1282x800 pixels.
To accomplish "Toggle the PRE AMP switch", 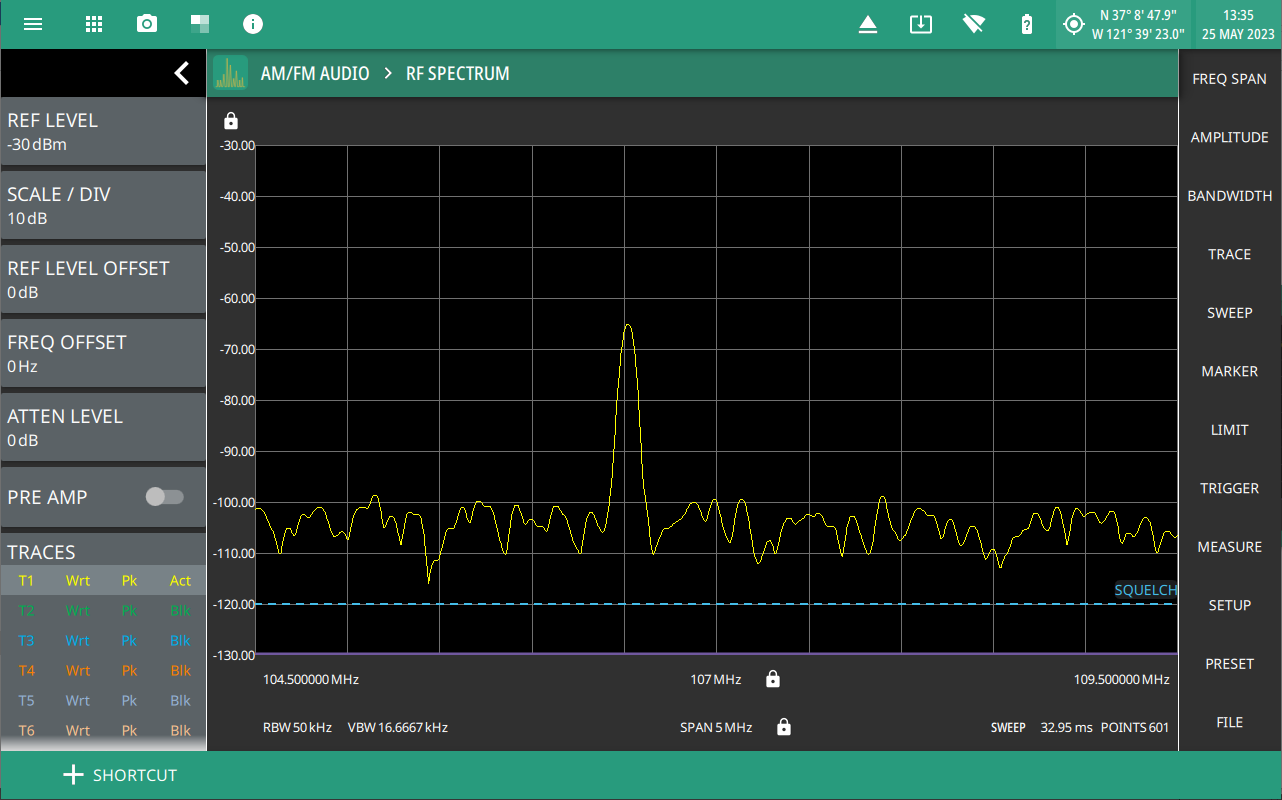I will (165, 497).
